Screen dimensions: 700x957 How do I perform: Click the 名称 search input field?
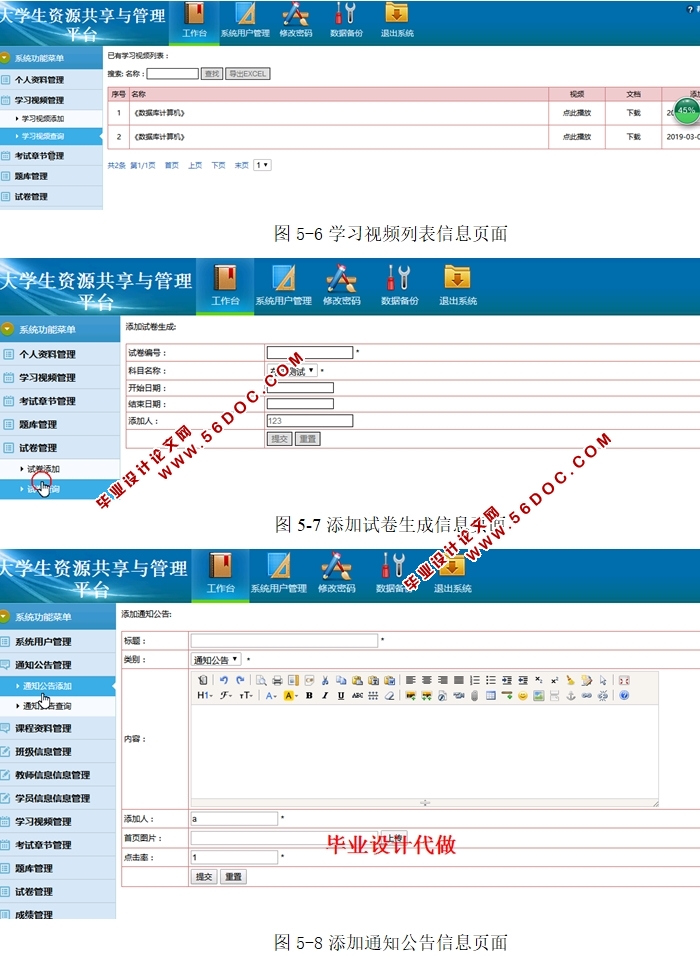[173, 74]
